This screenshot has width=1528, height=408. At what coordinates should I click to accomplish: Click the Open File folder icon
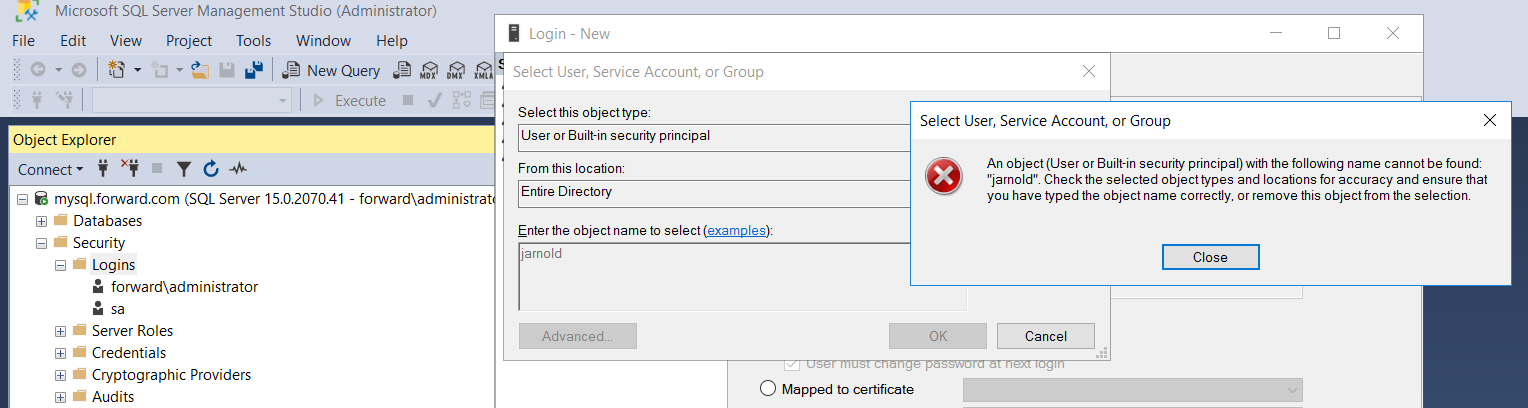point(200,70)
